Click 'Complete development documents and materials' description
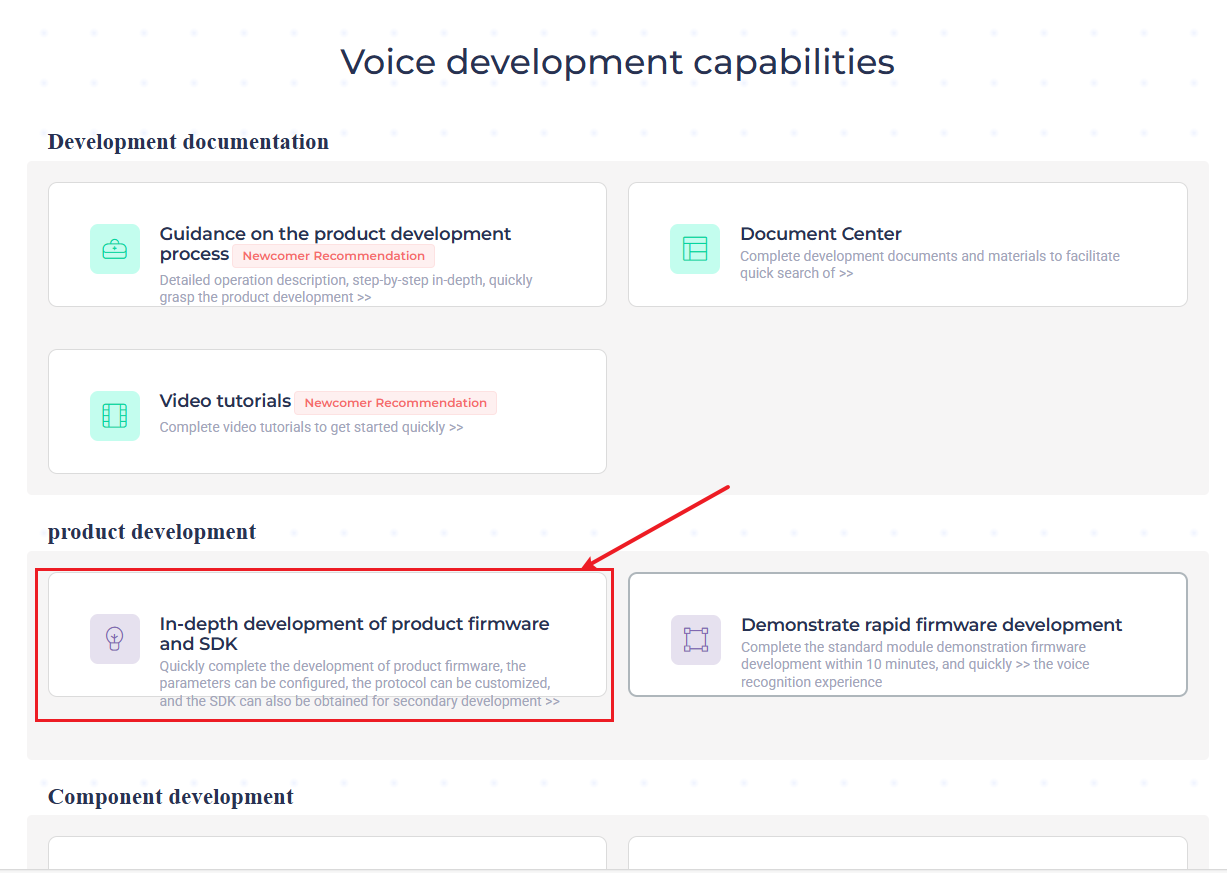This screenshot has height=873, width=1227. [x=930, y=264]
